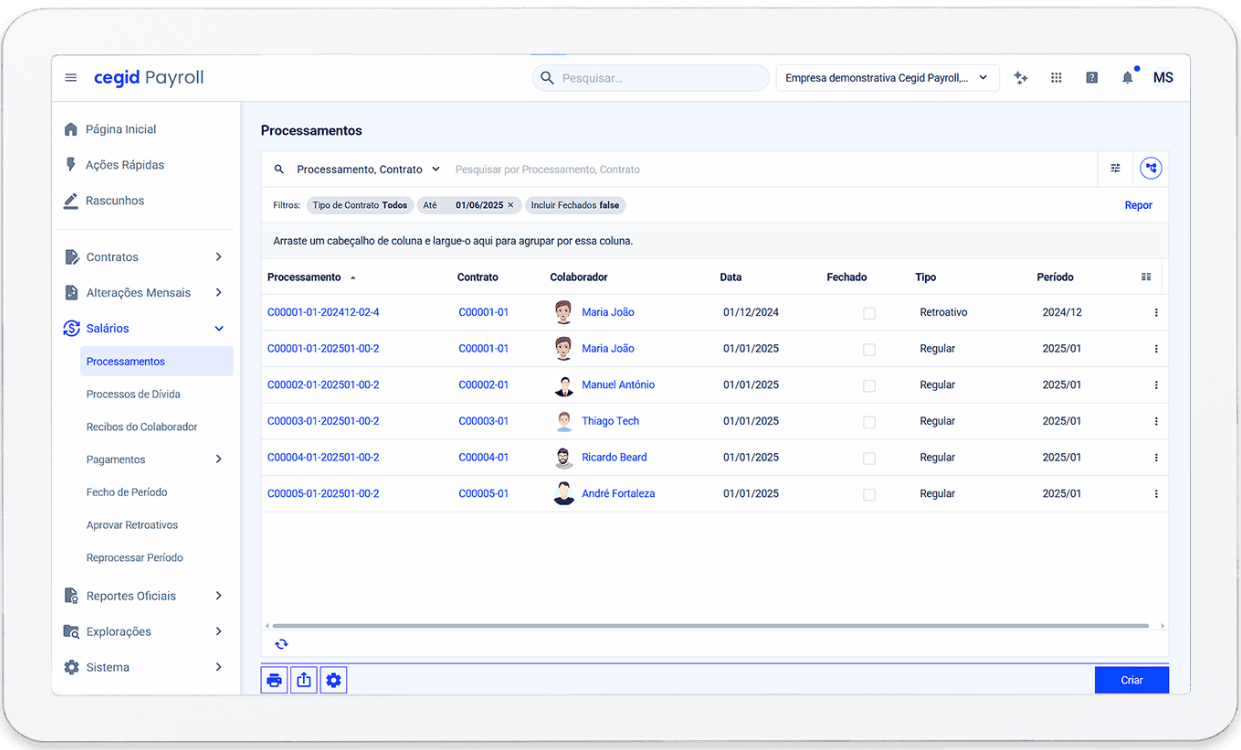Expand the Pagamentos submenu
Viewport: 1241px width, 750px height.
(x=218, y=459)
